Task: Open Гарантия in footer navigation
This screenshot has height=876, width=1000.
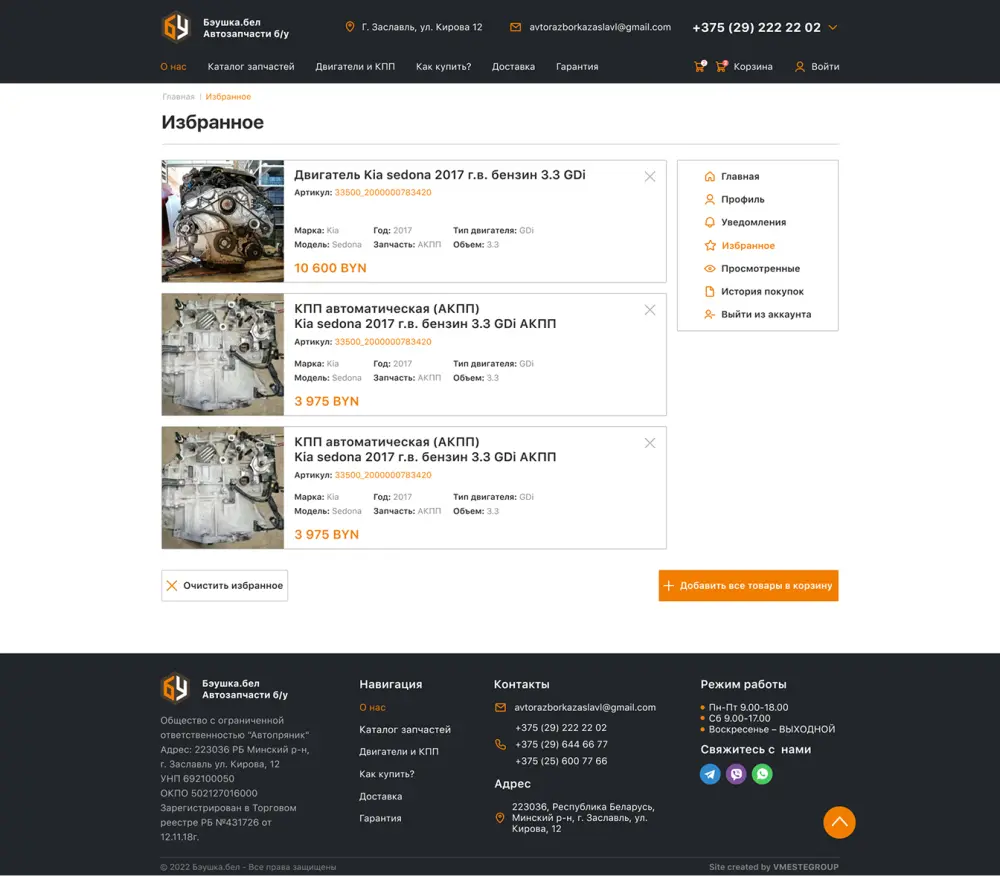Action: coord(380,818)
